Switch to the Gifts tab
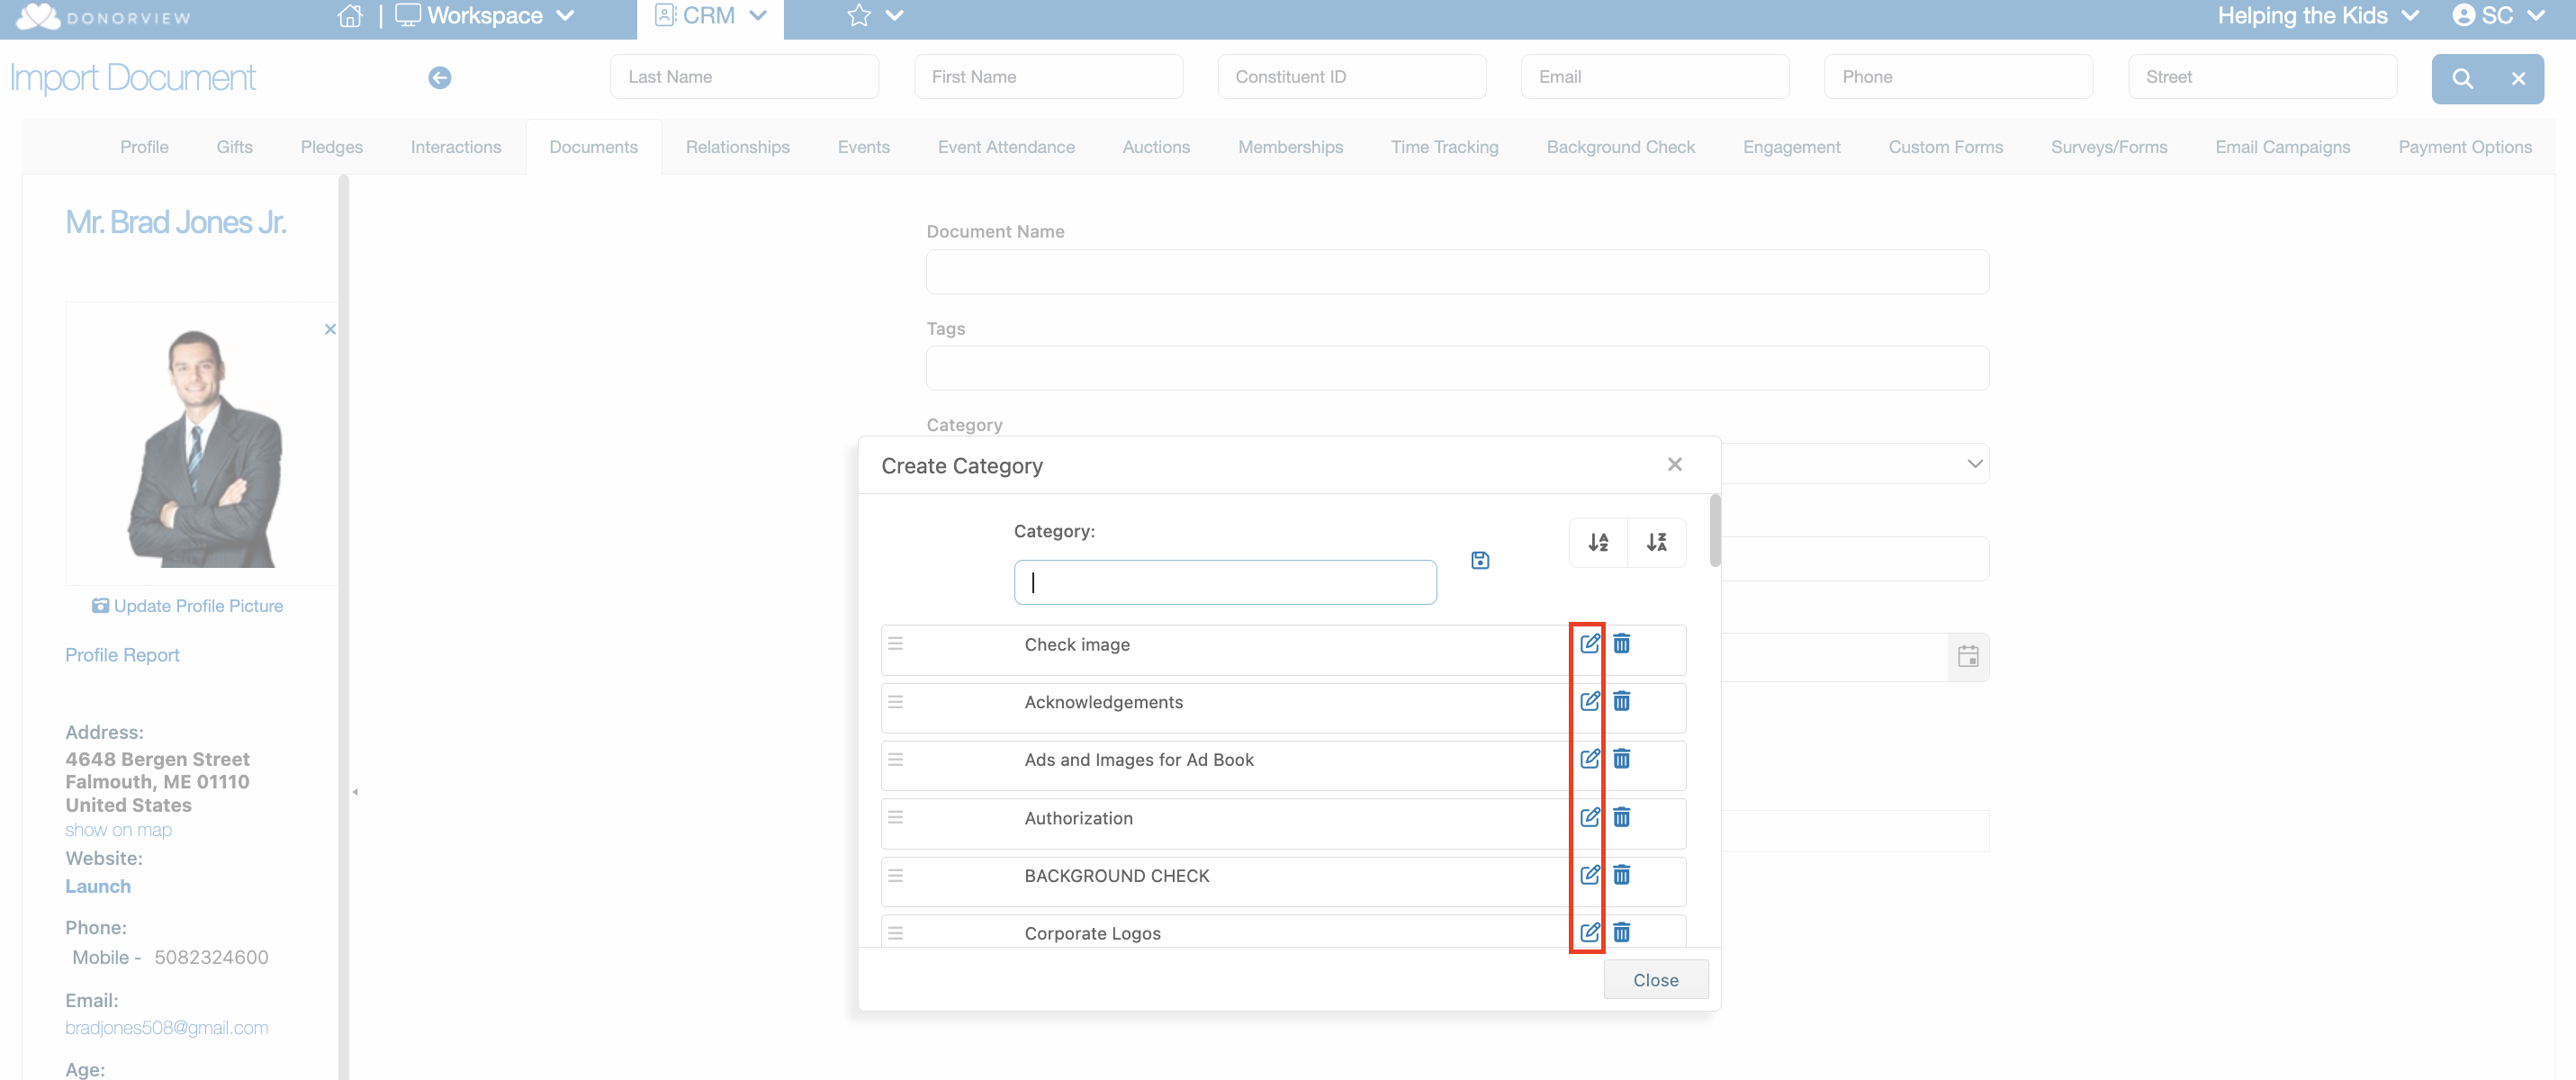Image resolution: width=2576 pixels, height=1080 pixels. [x=234, y=147]
